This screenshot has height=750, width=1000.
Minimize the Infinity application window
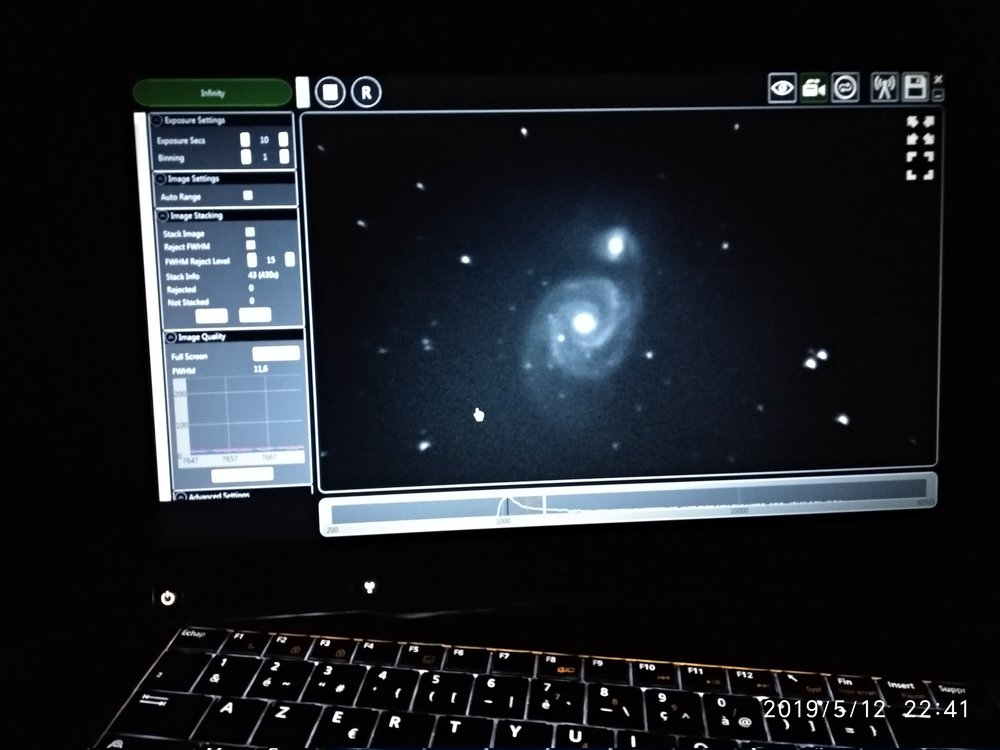pyautogui.click(x=938, y=94)
